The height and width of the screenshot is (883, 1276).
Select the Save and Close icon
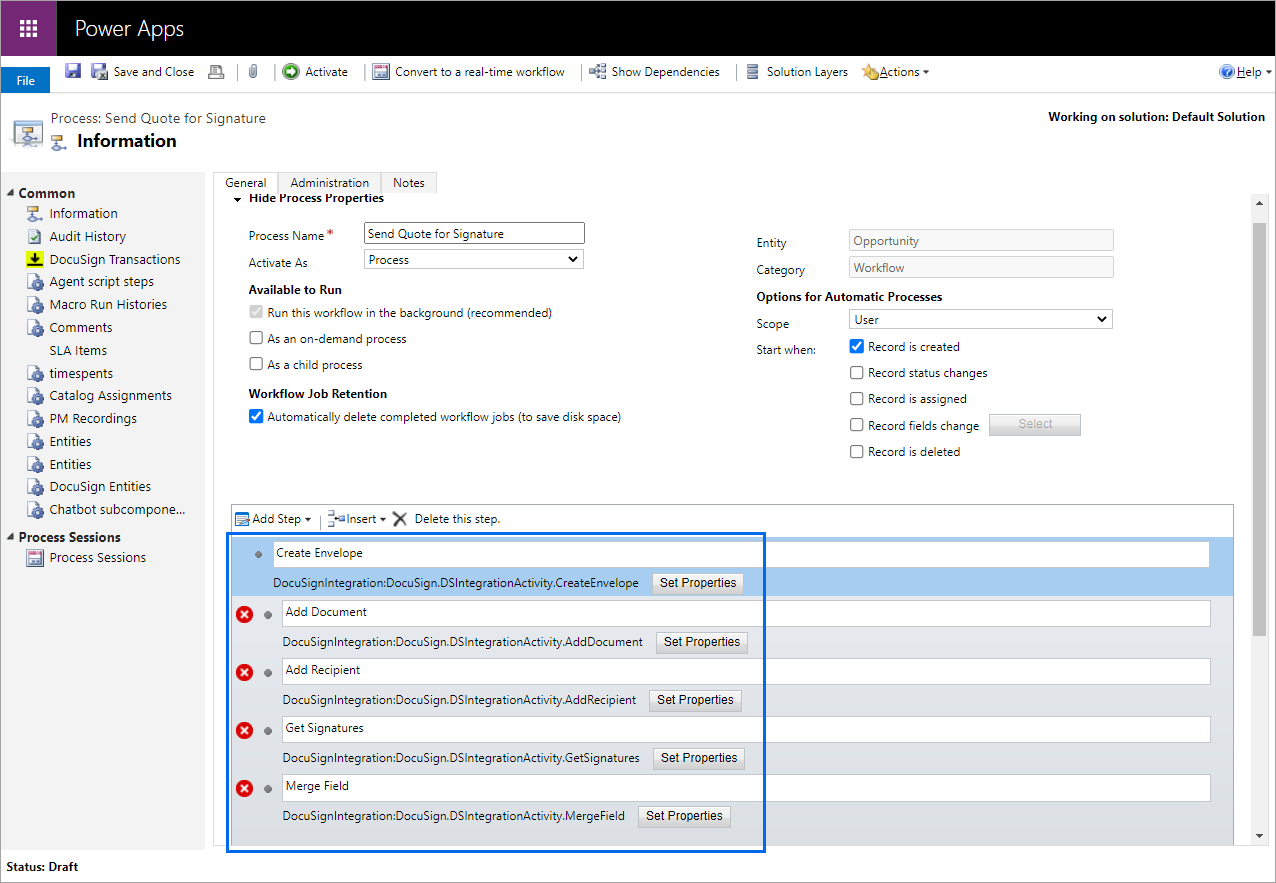click(x=99, y=71)
